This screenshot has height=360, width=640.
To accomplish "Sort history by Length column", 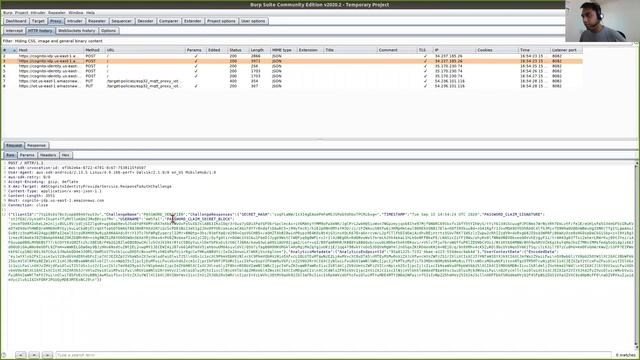I will (259, 50).
